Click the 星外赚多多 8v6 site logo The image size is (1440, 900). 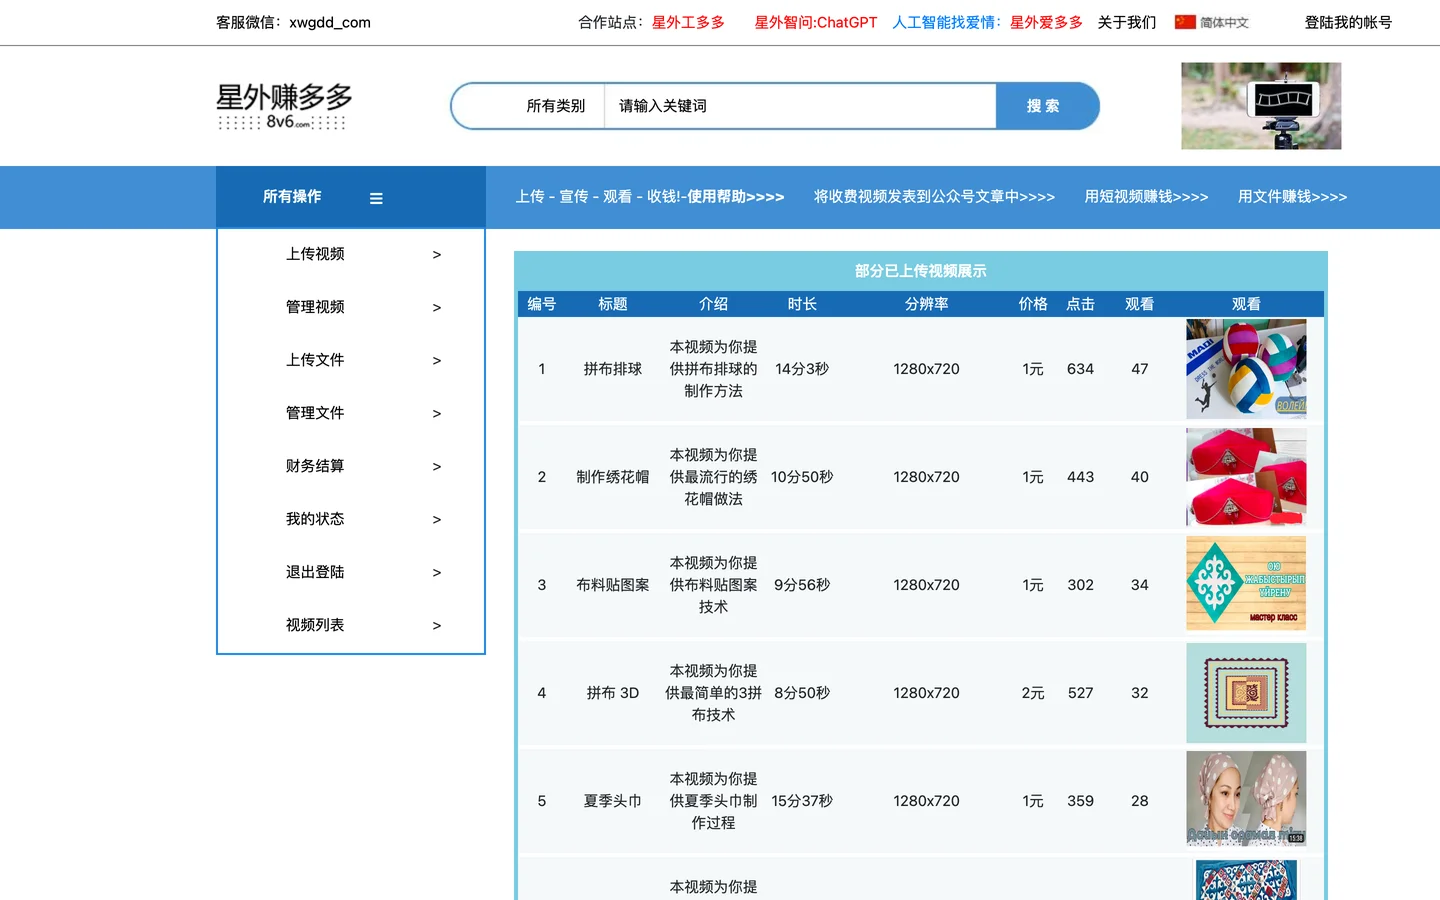pos(284,106)
